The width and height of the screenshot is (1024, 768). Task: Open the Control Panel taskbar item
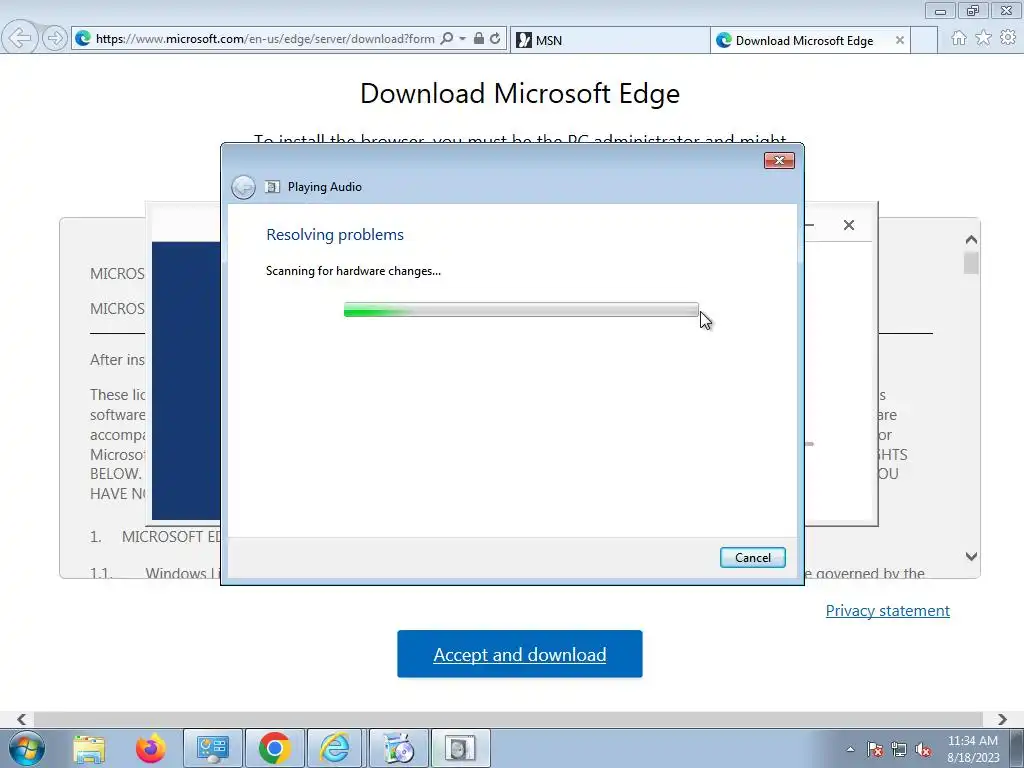pyautogui.click(x=213, y=748)
